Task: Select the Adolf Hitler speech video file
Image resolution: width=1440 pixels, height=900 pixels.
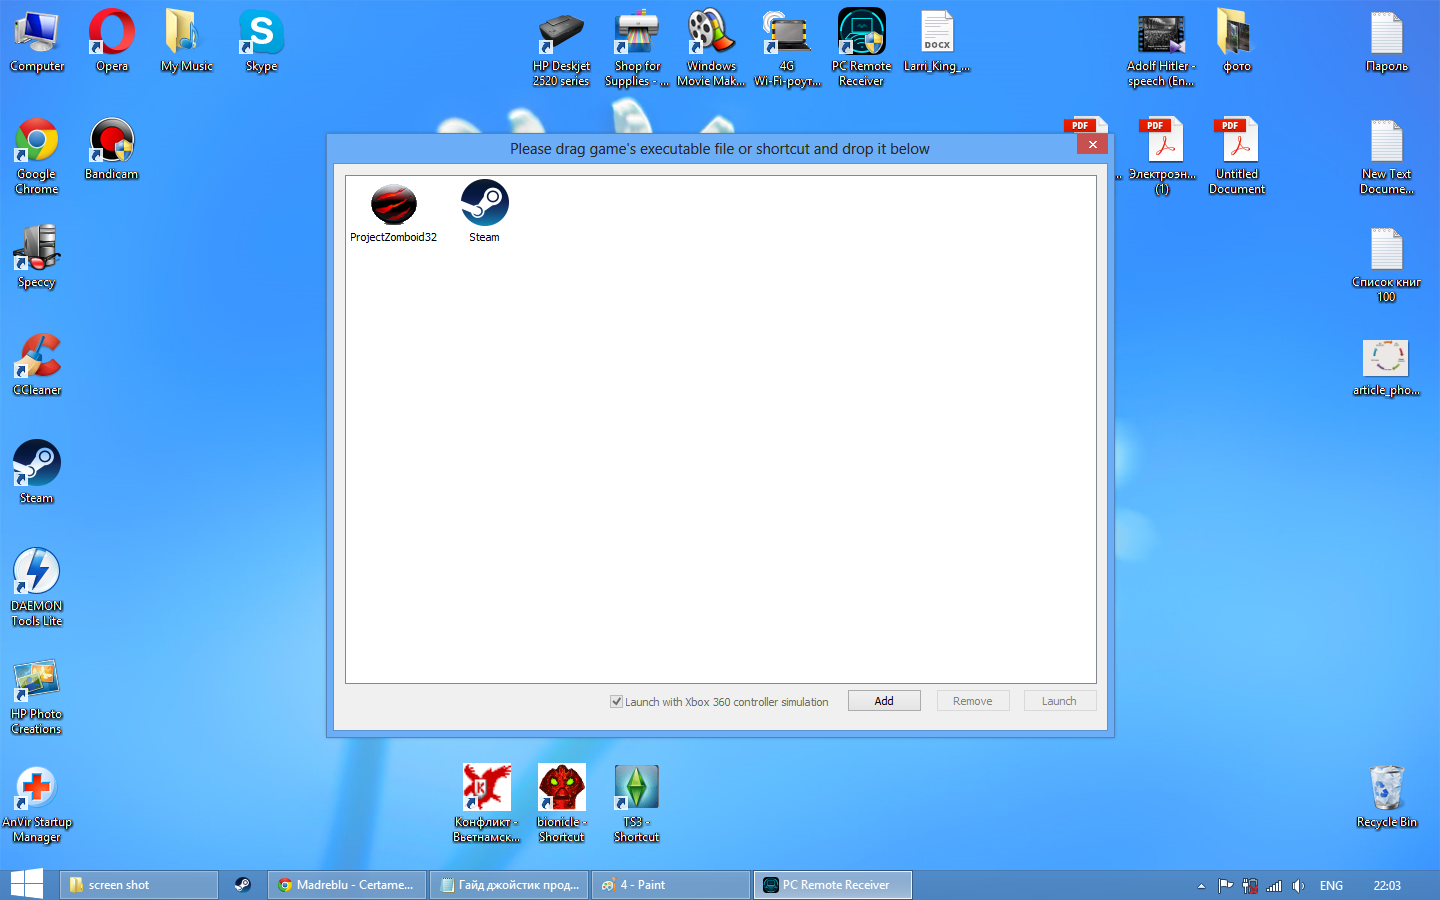Action: point(1162,49)
